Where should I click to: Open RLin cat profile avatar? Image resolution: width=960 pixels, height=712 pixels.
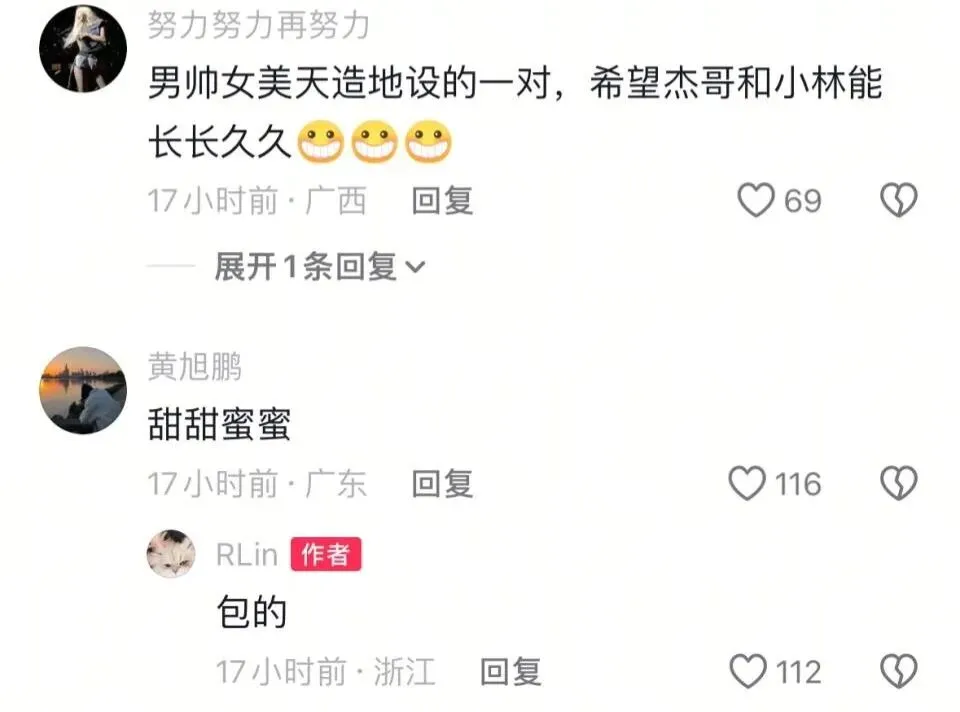[171, 554]
